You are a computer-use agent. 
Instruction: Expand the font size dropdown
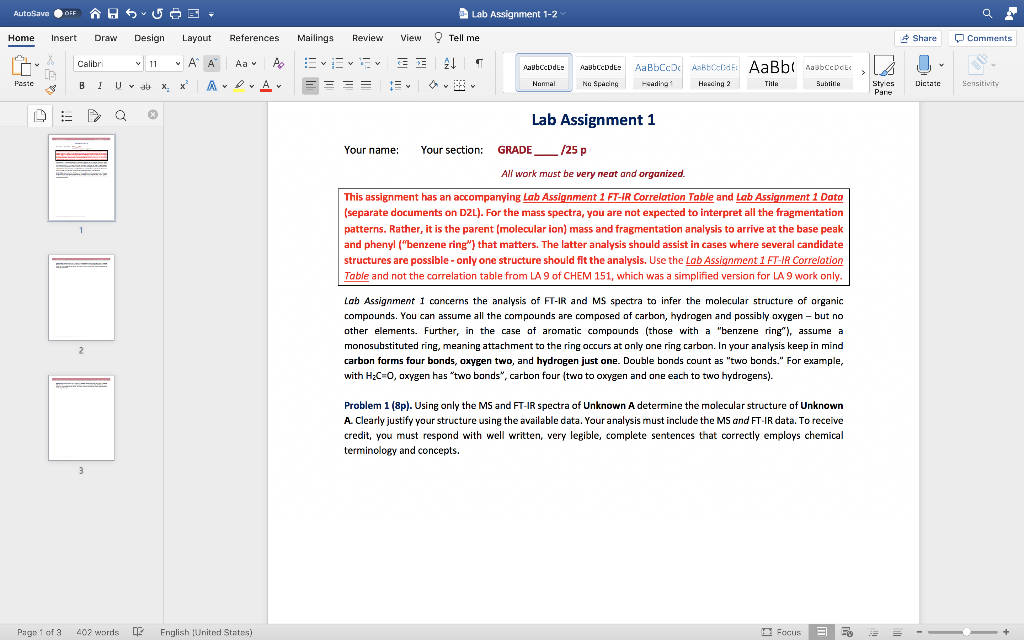[x=178, y=65]
